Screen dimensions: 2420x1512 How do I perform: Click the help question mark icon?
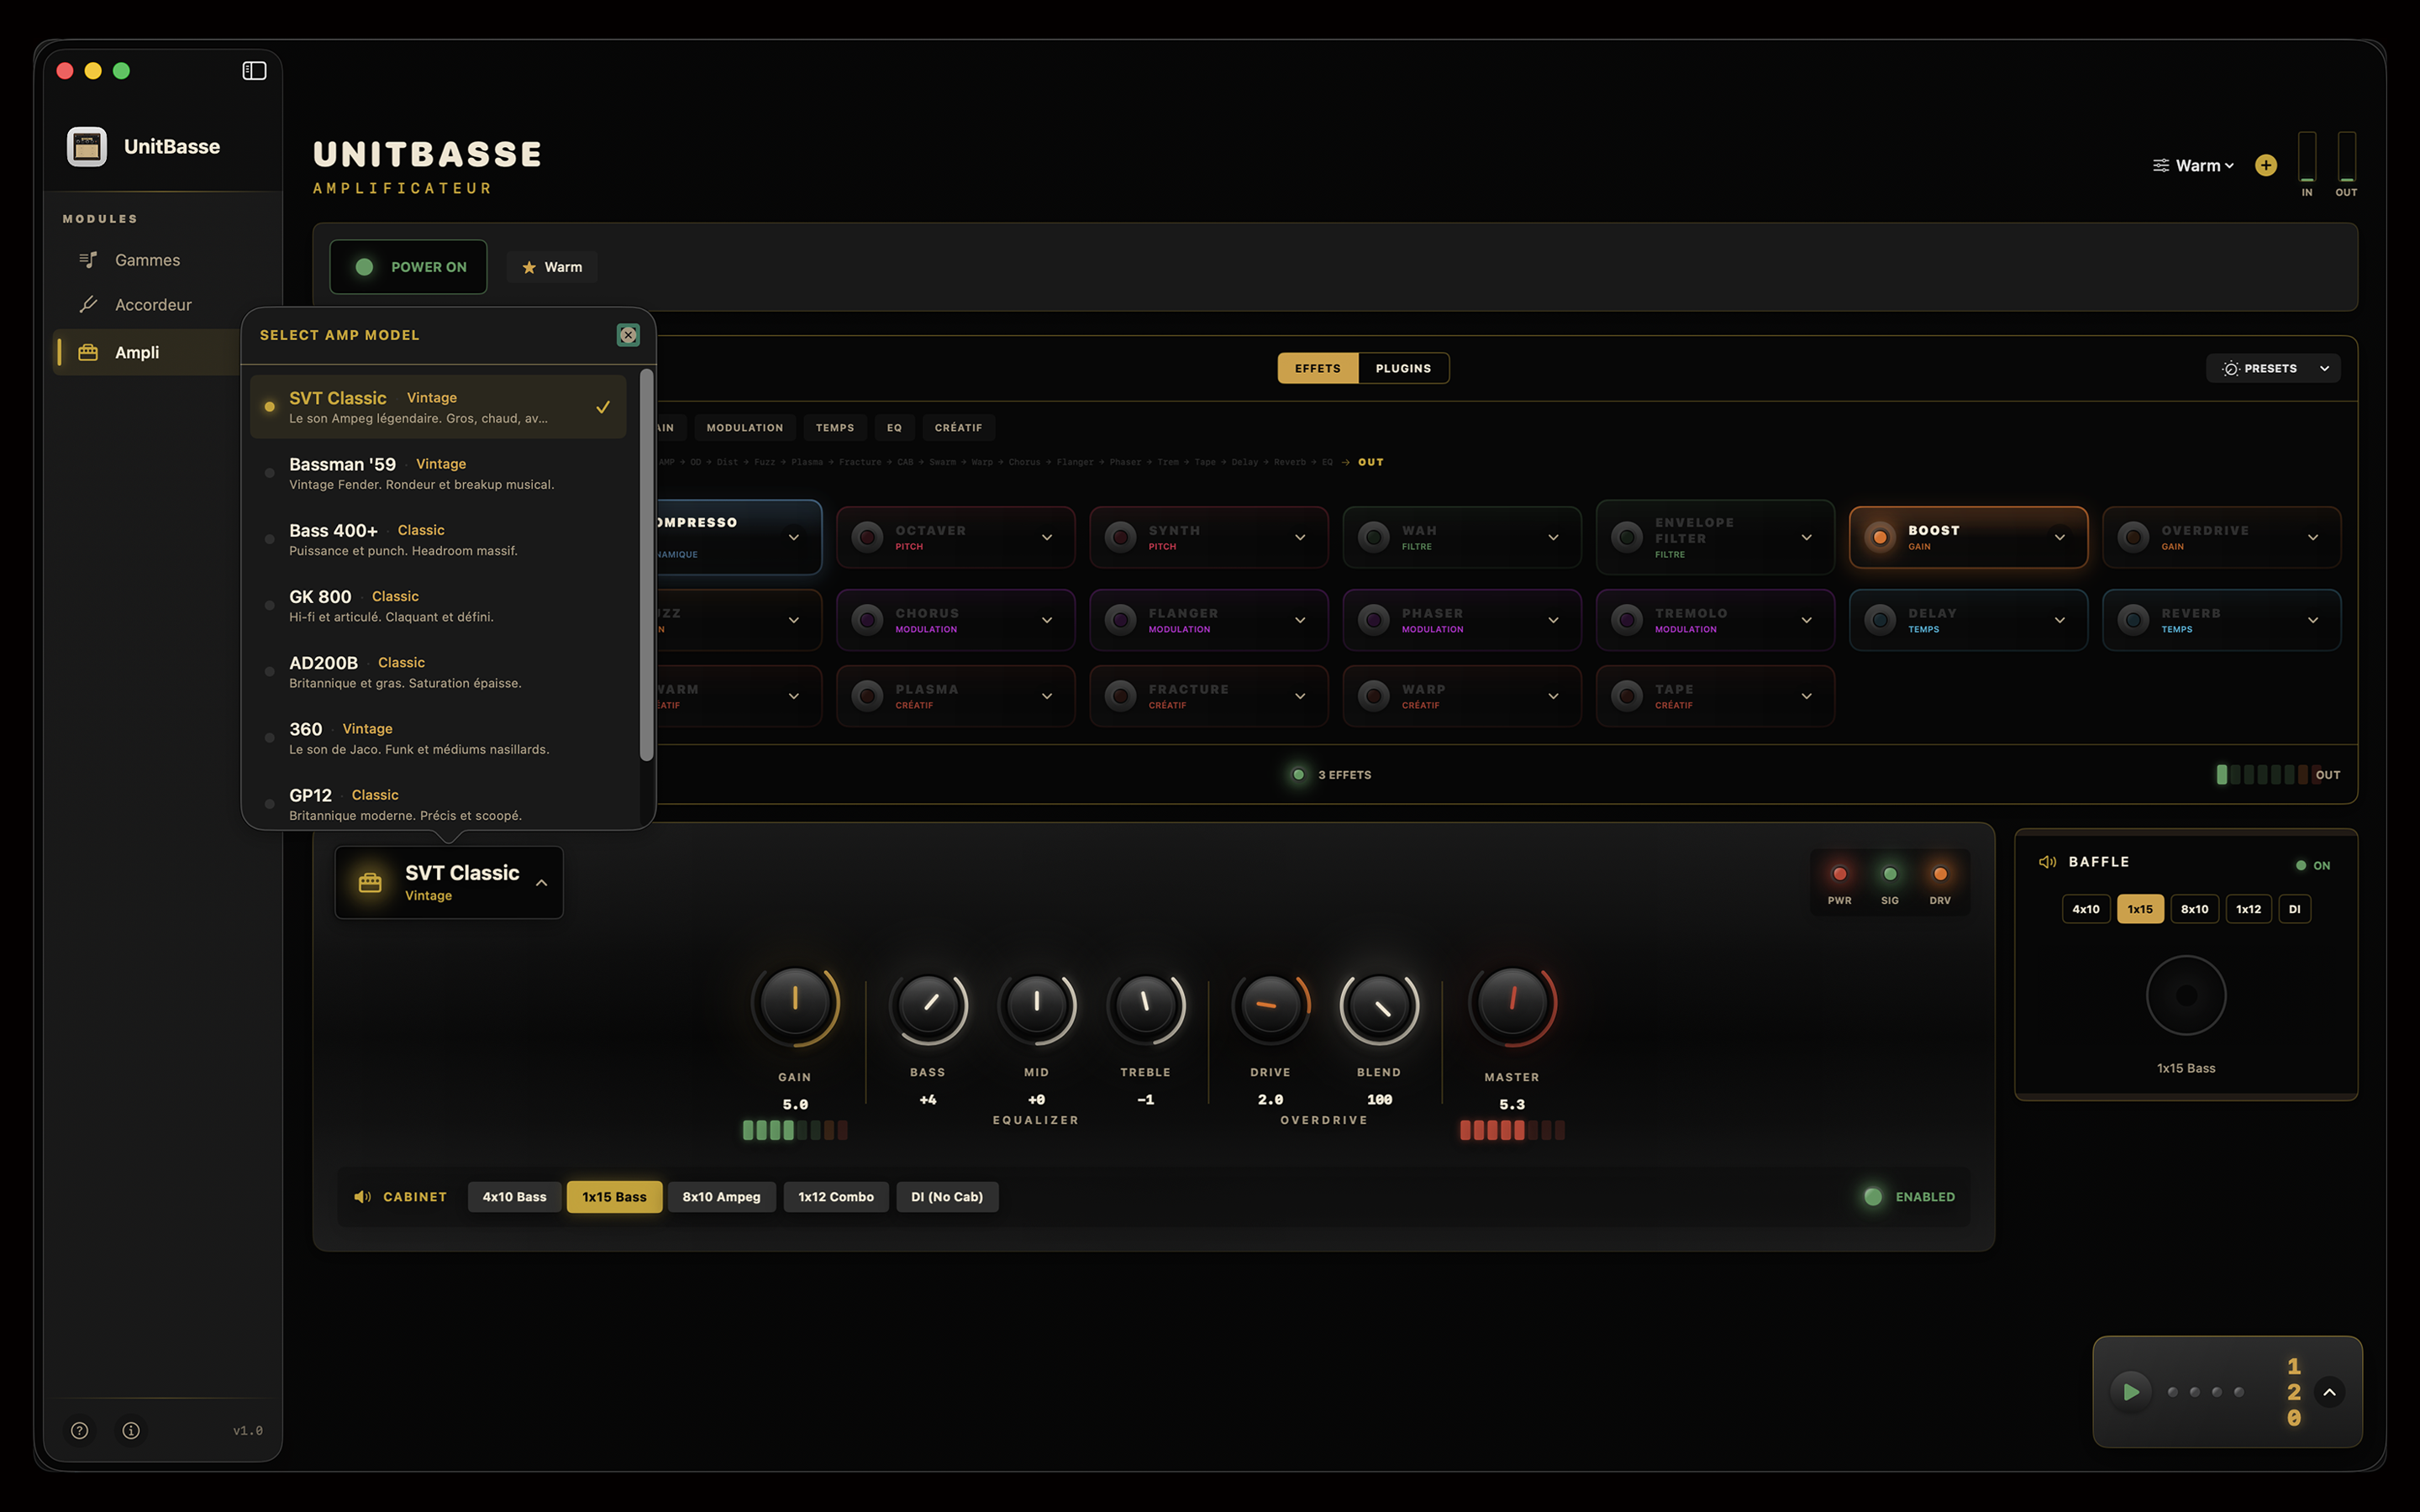coord(80,1430)
